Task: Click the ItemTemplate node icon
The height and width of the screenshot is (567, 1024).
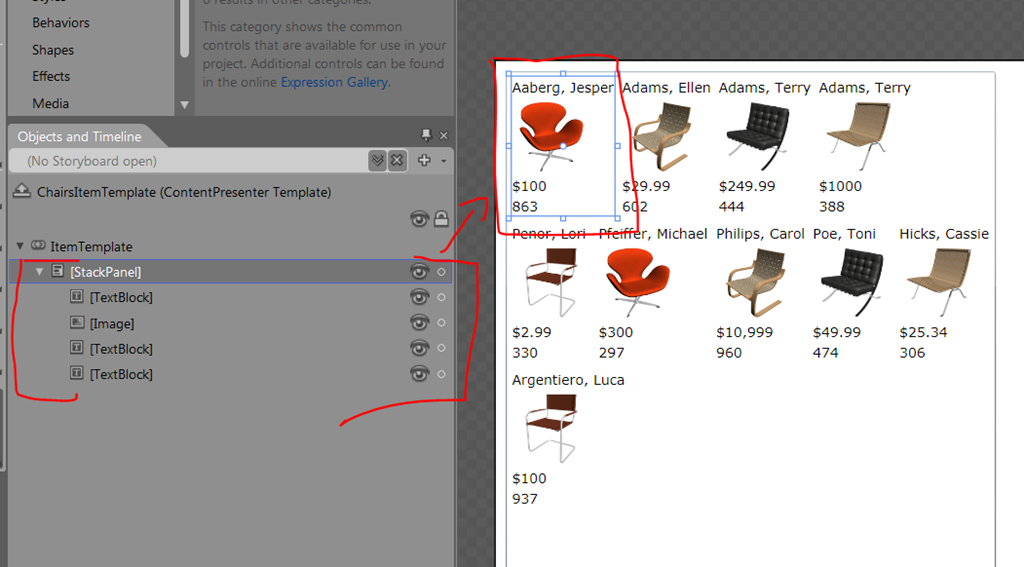Action: [39, 246]
